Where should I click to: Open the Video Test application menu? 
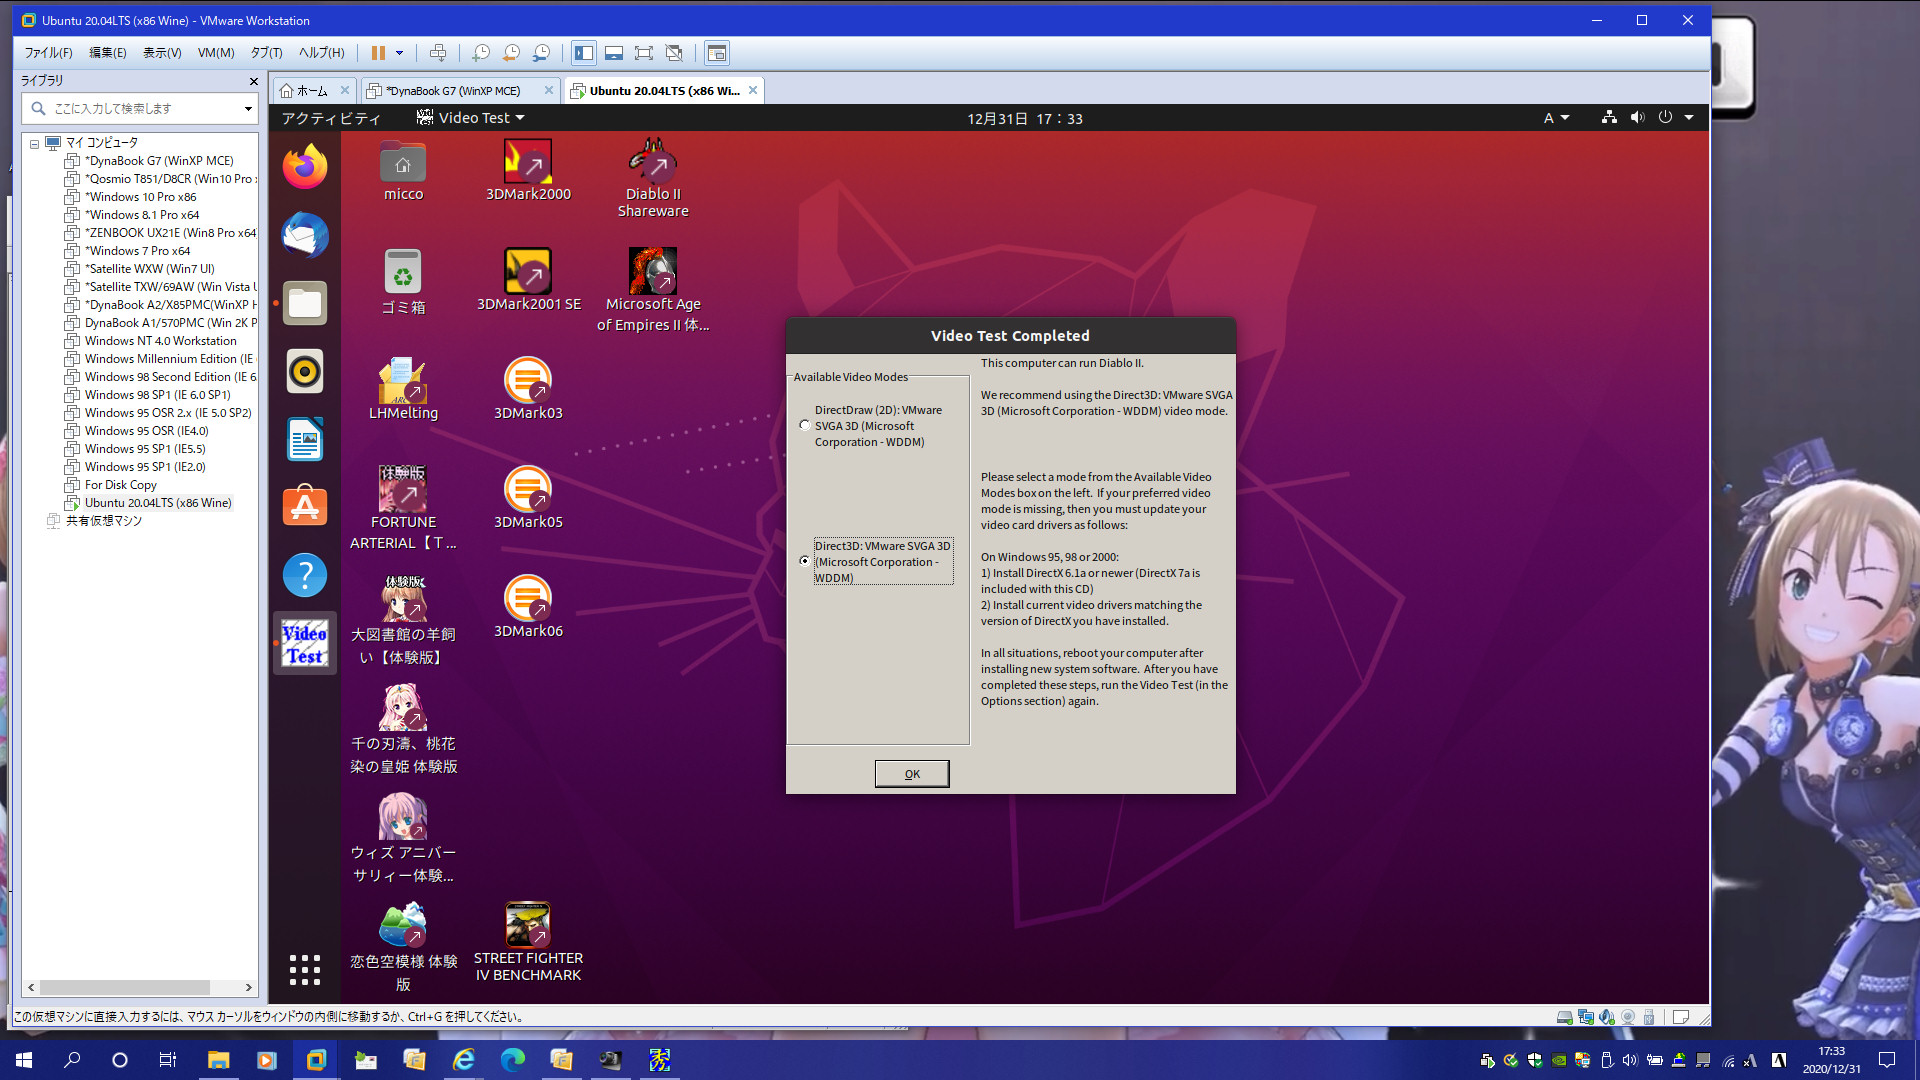(470, 118)
